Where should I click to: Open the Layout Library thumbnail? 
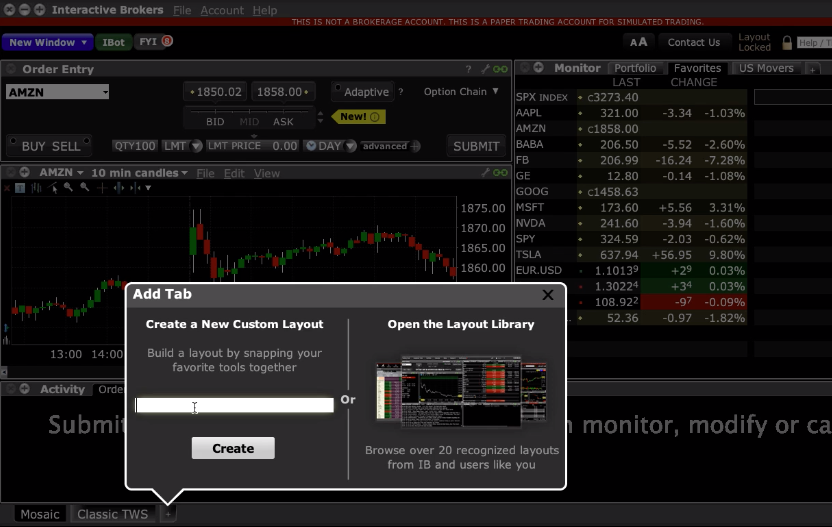tap(461, 392)
